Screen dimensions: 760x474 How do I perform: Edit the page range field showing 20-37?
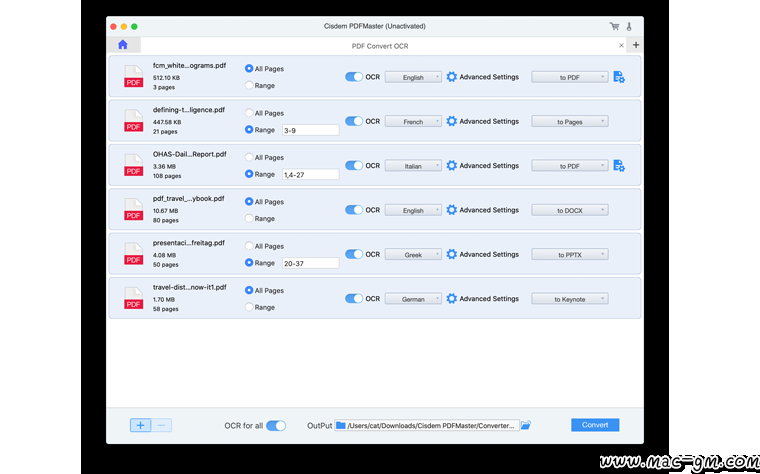(x=311, y=263)
